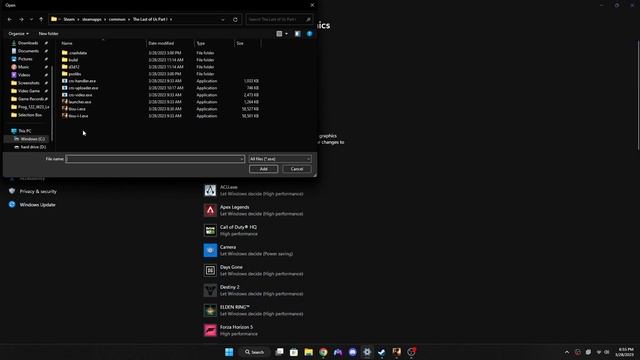Select Apex Legends in graphics list
Image resolution: width=640 pixels, height=360 pixels.
pyautogui.click(x=253, y=210)
